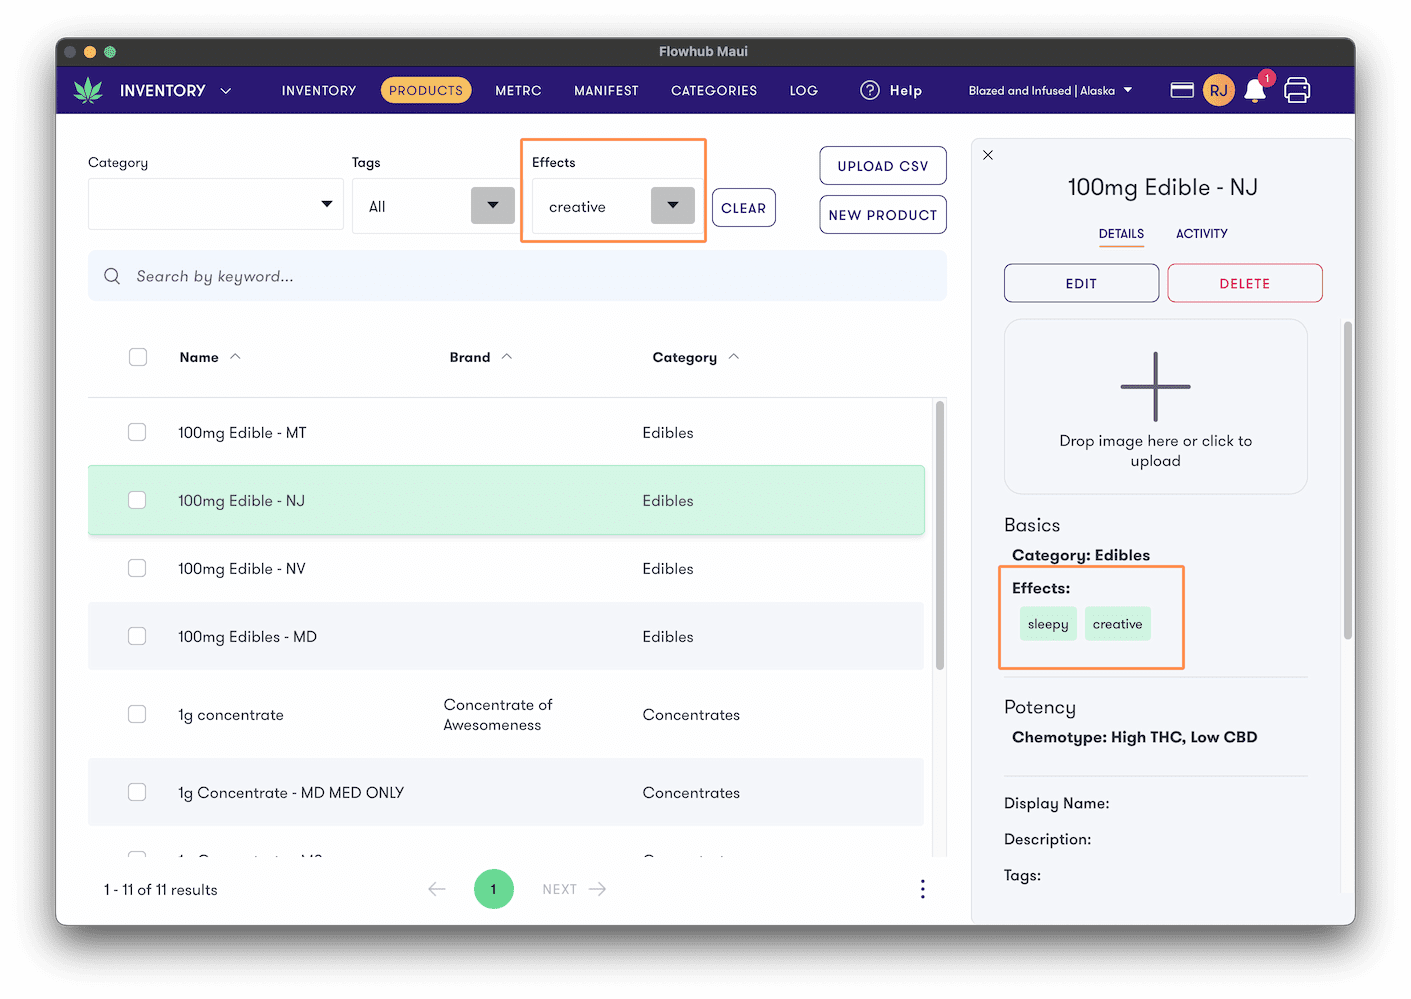This screenshot has width=1411, height=999.
Task: Sort by Name column arrow
Action: tap(235, 357)
